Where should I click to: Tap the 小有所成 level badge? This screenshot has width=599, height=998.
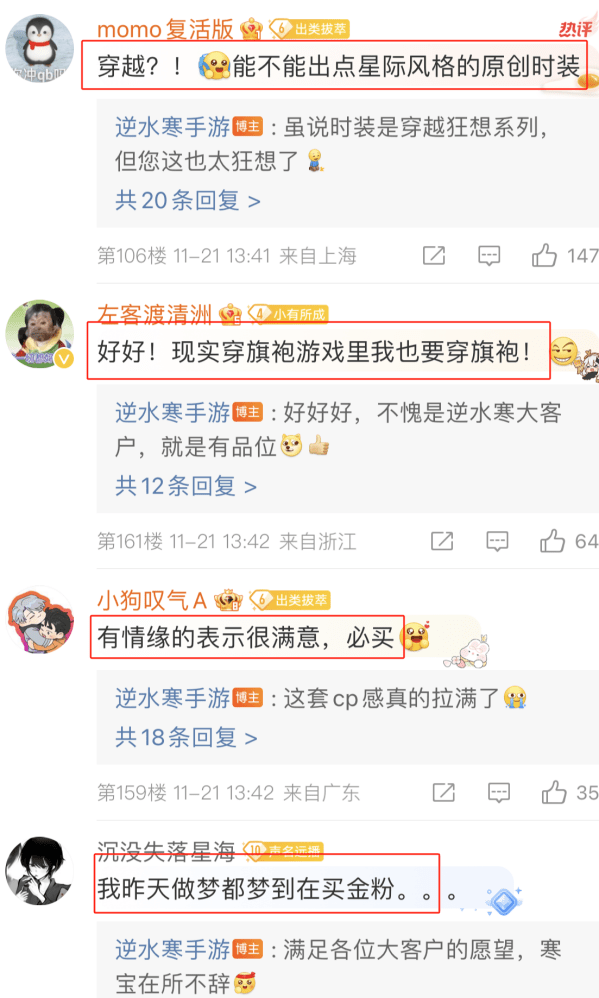coord(287,314)
